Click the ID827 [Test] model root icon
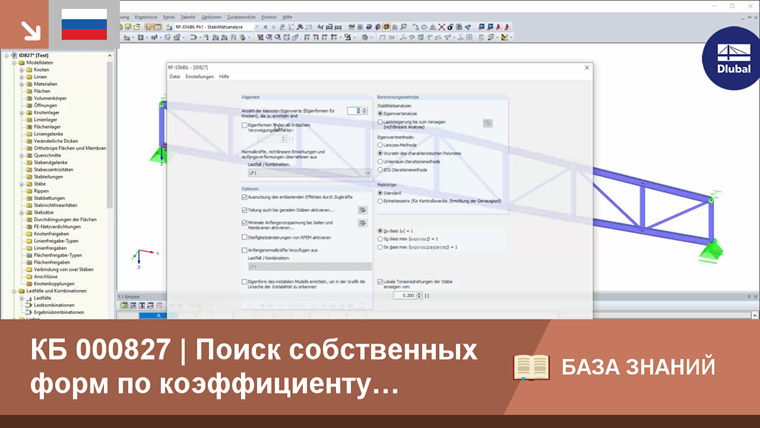This screenshot has width=760, height=428. [14, 55]
